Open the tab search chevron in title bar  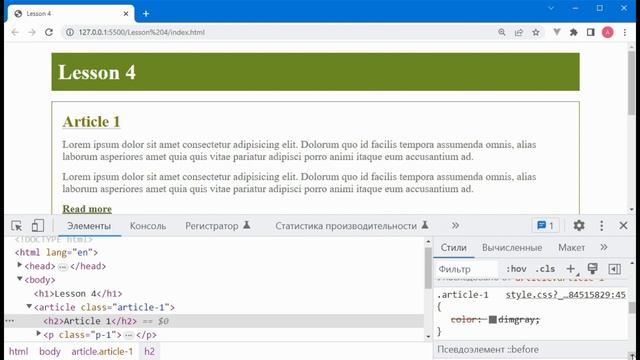pos(551,8)
